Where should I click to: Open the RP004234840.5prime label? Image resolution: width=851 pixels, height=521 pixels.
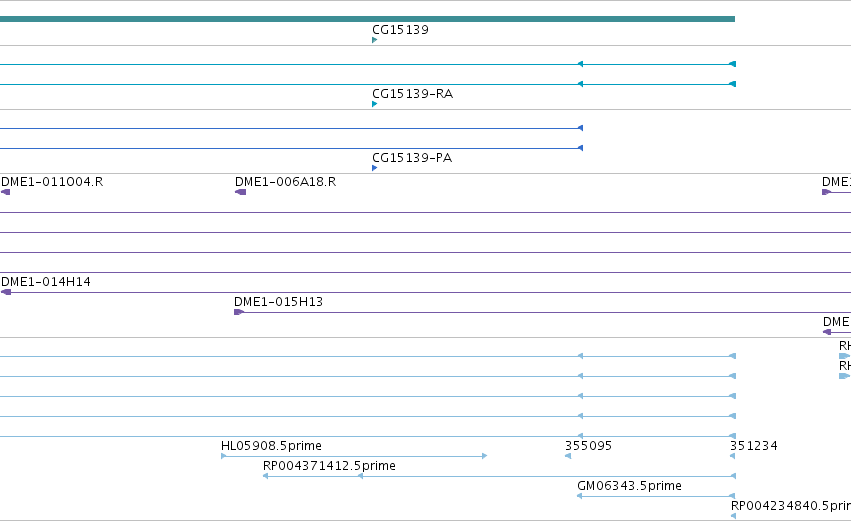click(x=791, y=506)
